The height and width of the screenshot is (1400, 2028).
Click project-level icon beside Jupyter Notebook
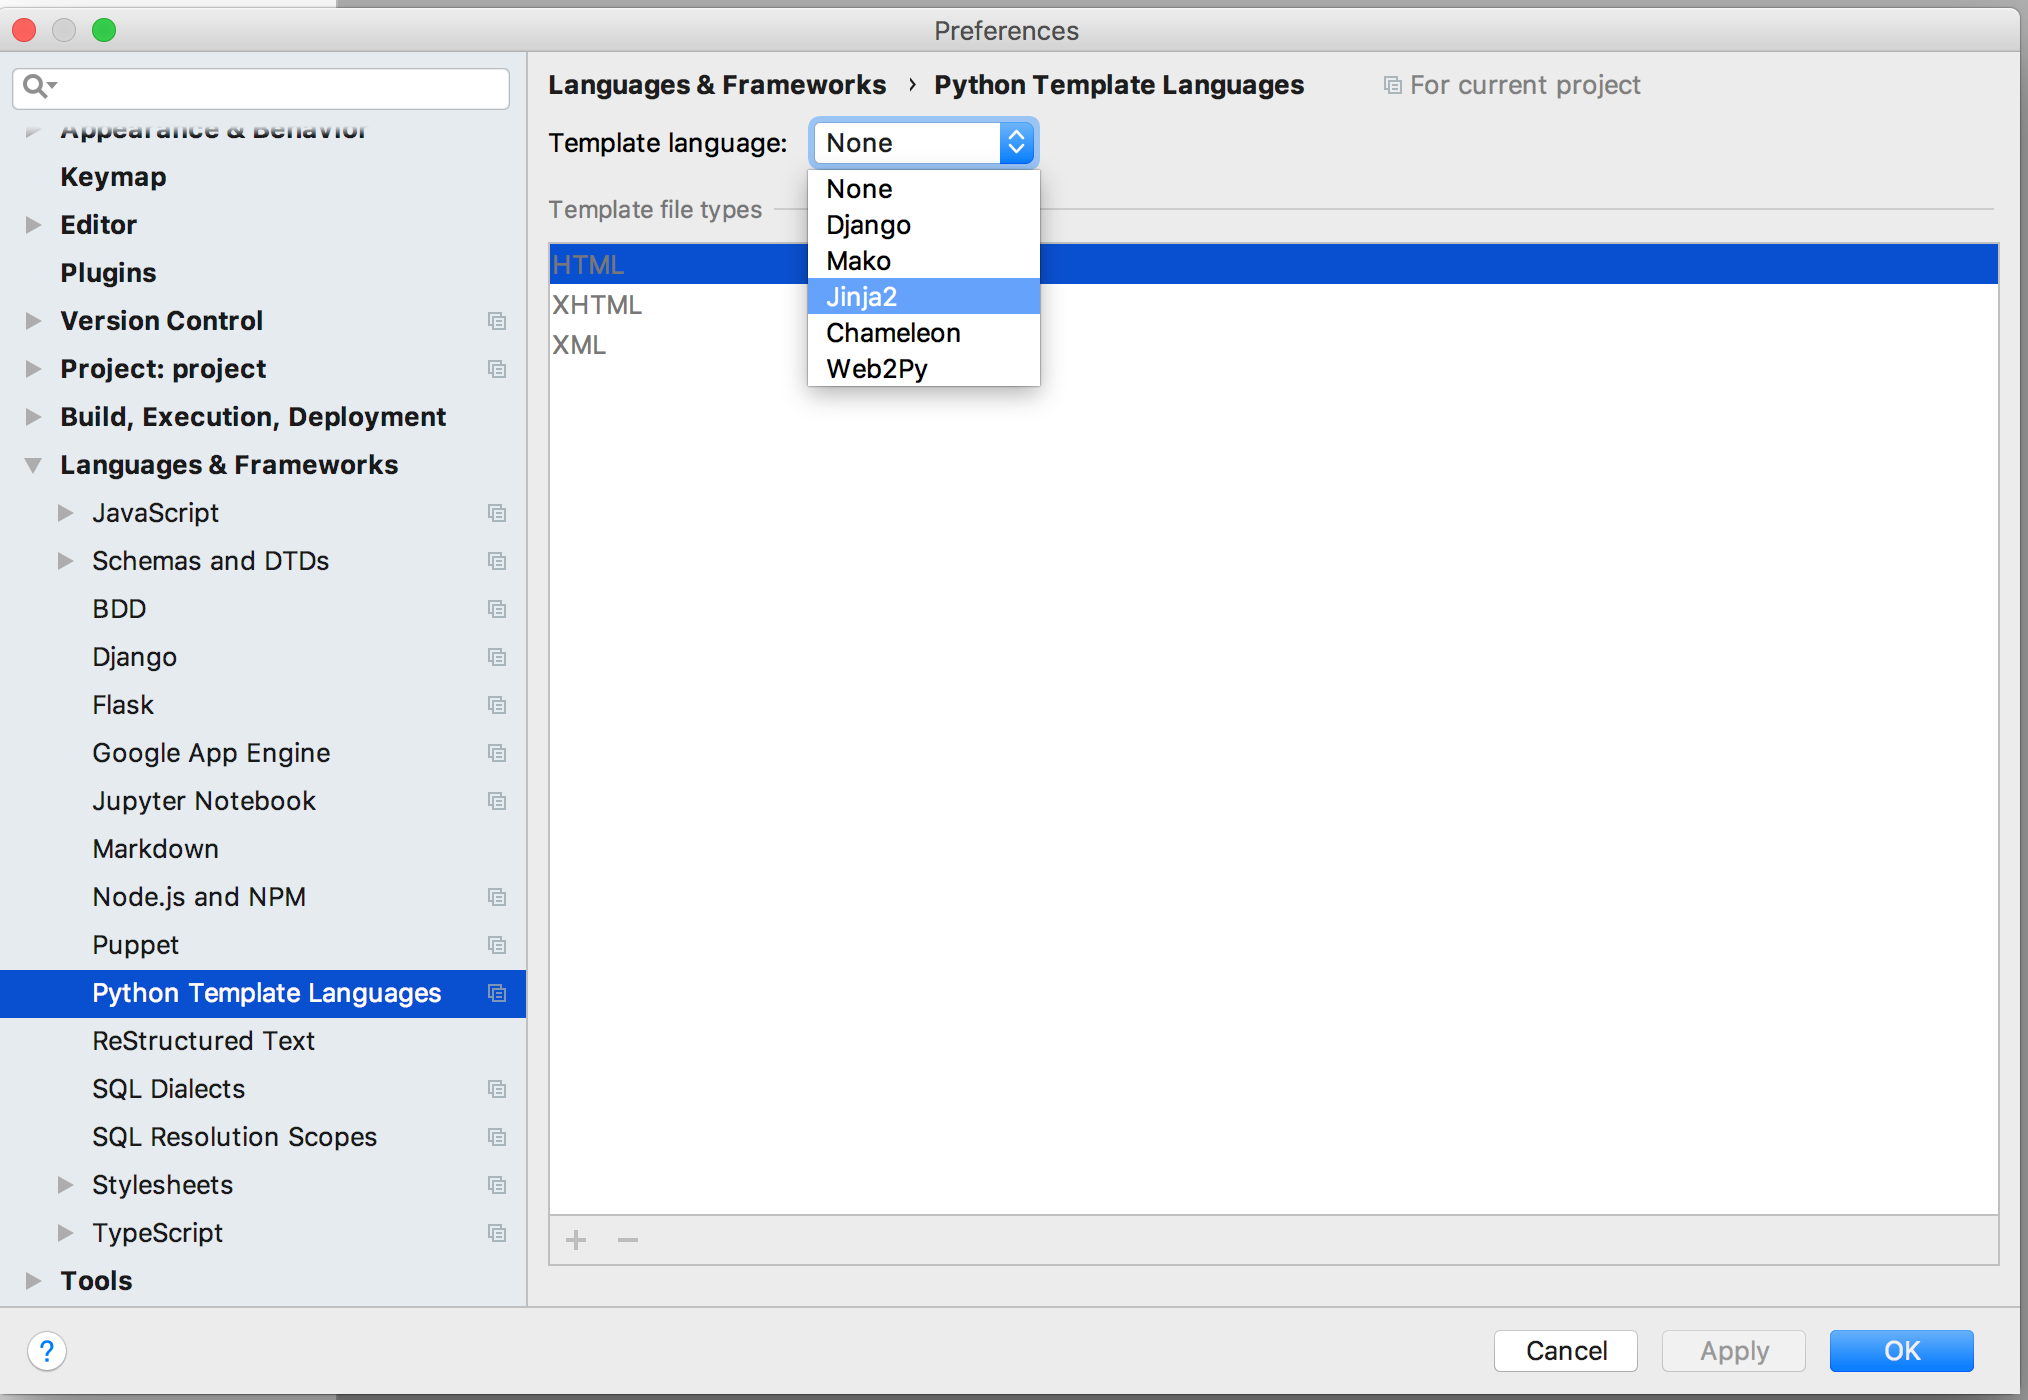pos(497,801)
